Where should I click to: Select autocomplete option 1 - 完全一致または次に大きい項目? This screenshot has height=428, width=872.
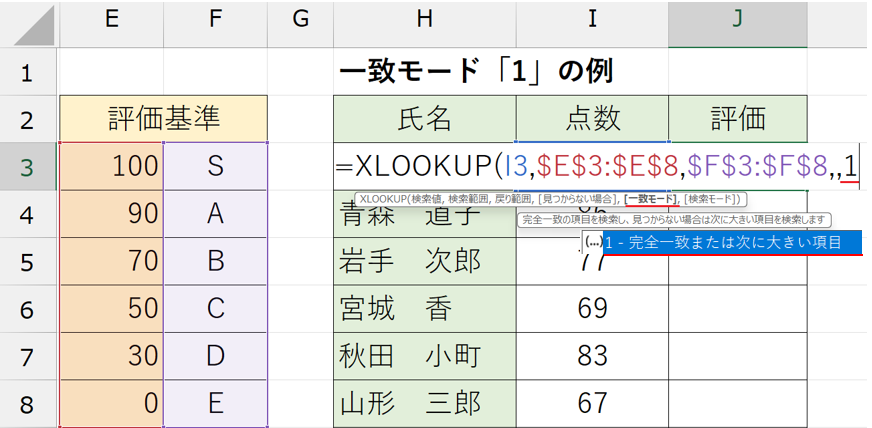pyautogui.click(x=730, y=242)
